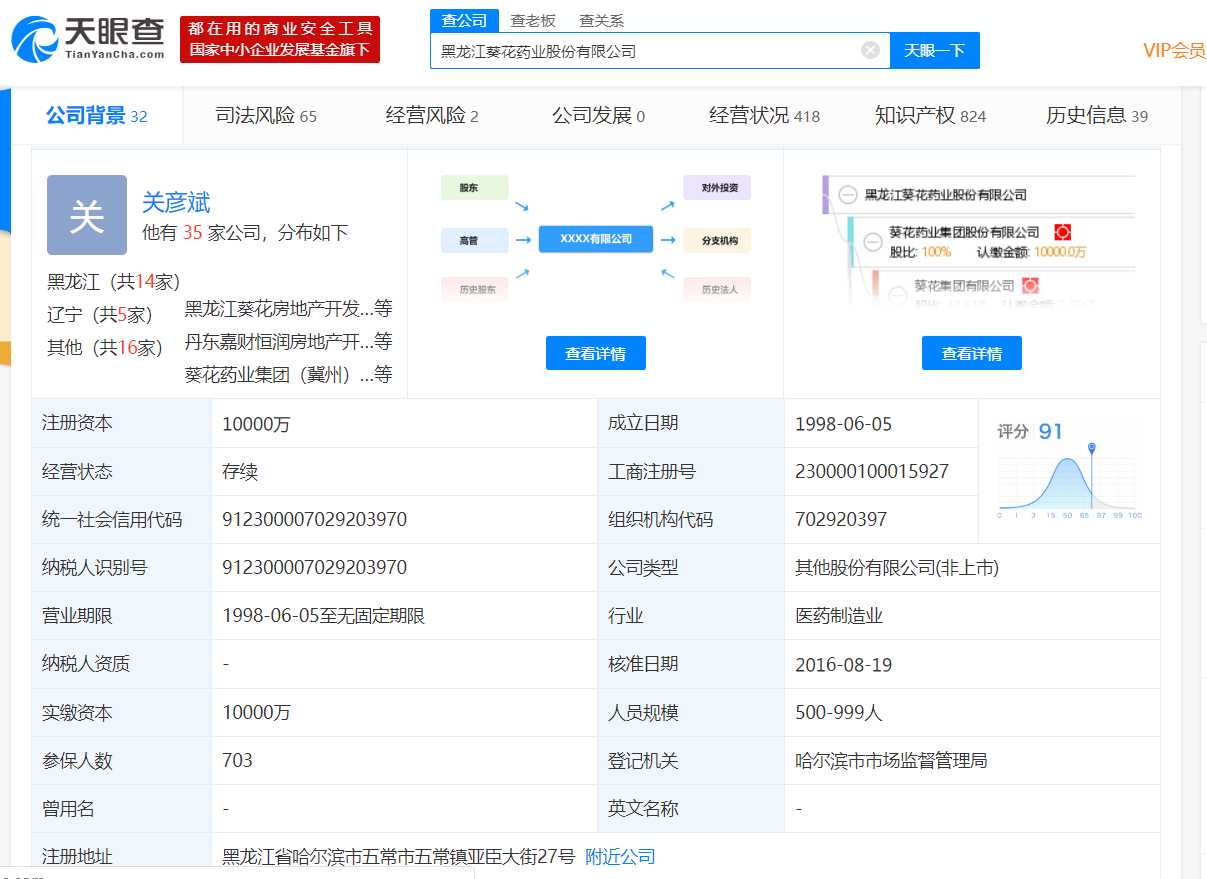Click the 对外投资 node in diagram
The image size is (1207, 879).
(x=717, y=188)
